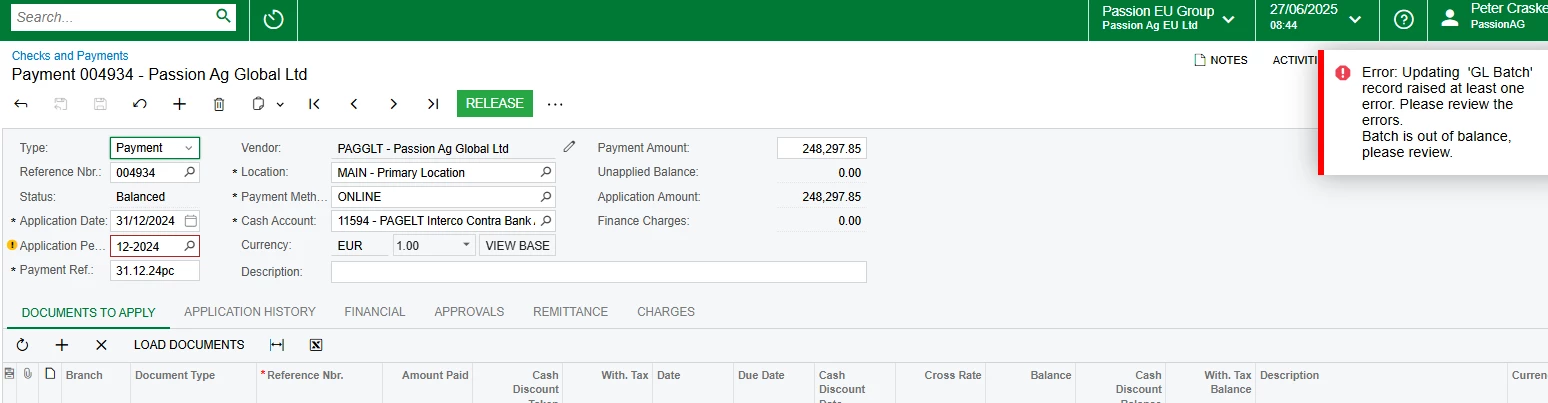Viewport: 1548px width, 403px height.
Task: Click the red error notification icon
Action: (x=1343, y=73)
